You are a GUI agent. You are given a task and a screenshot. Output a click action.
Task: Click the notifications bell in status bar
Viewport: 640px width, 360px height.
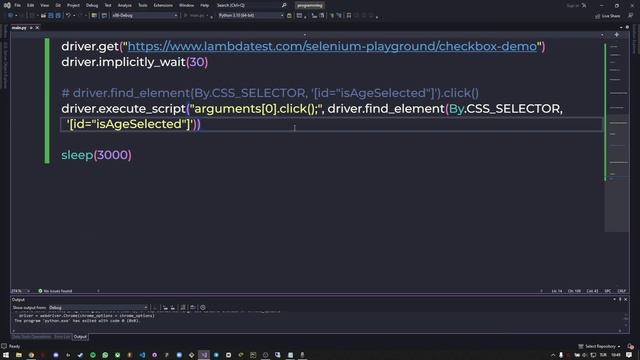coord(631,346)
